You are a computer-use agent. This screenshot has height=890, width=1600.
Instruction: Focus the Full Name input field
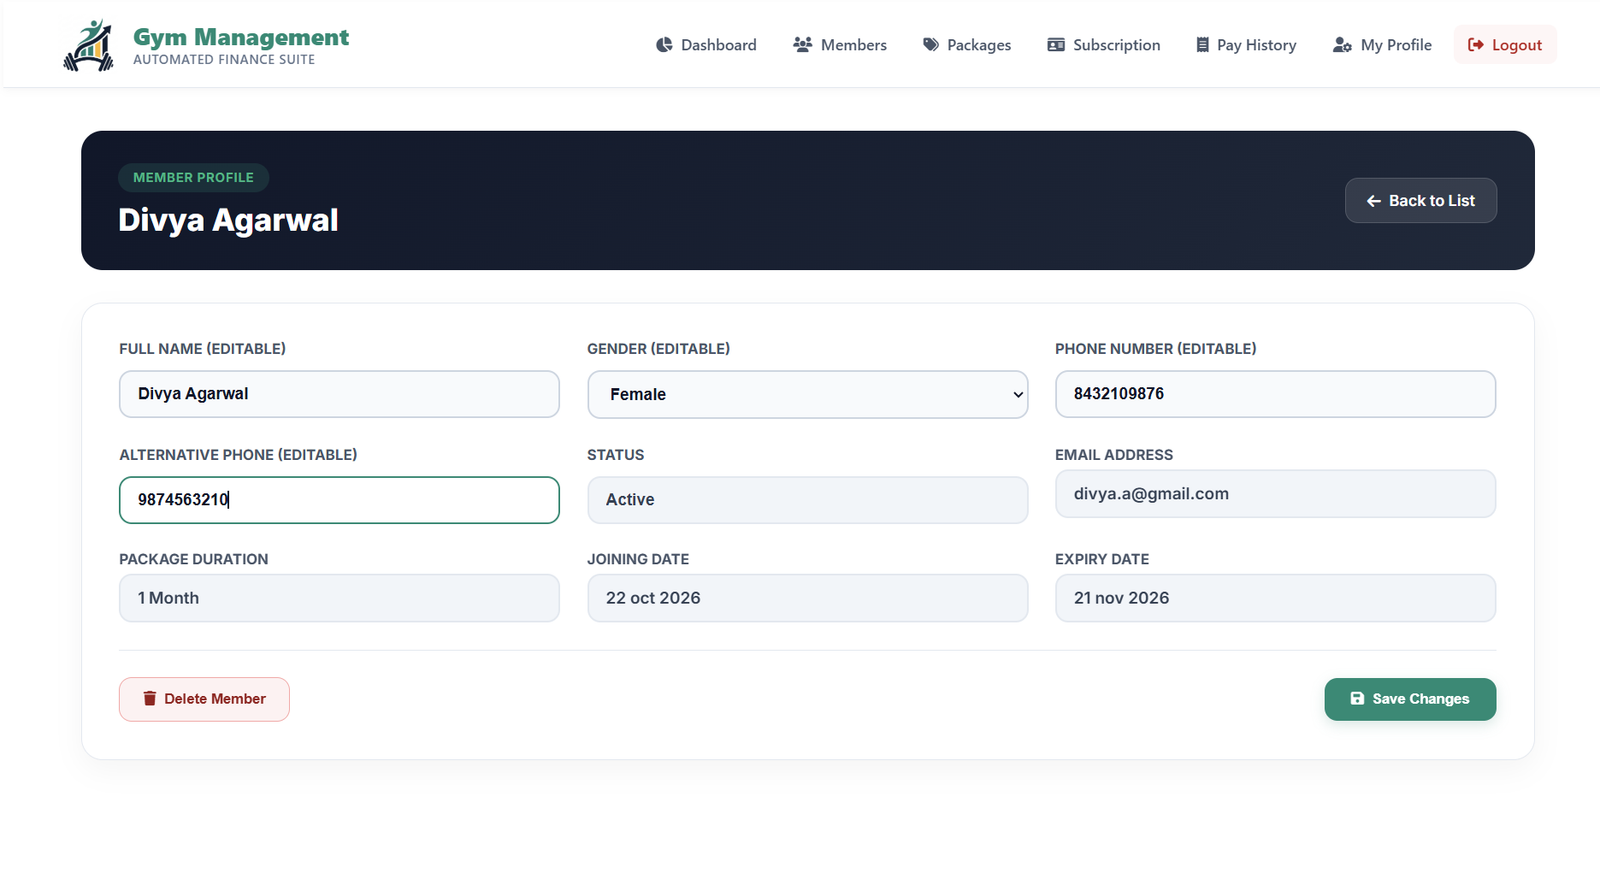click(339, 394)
